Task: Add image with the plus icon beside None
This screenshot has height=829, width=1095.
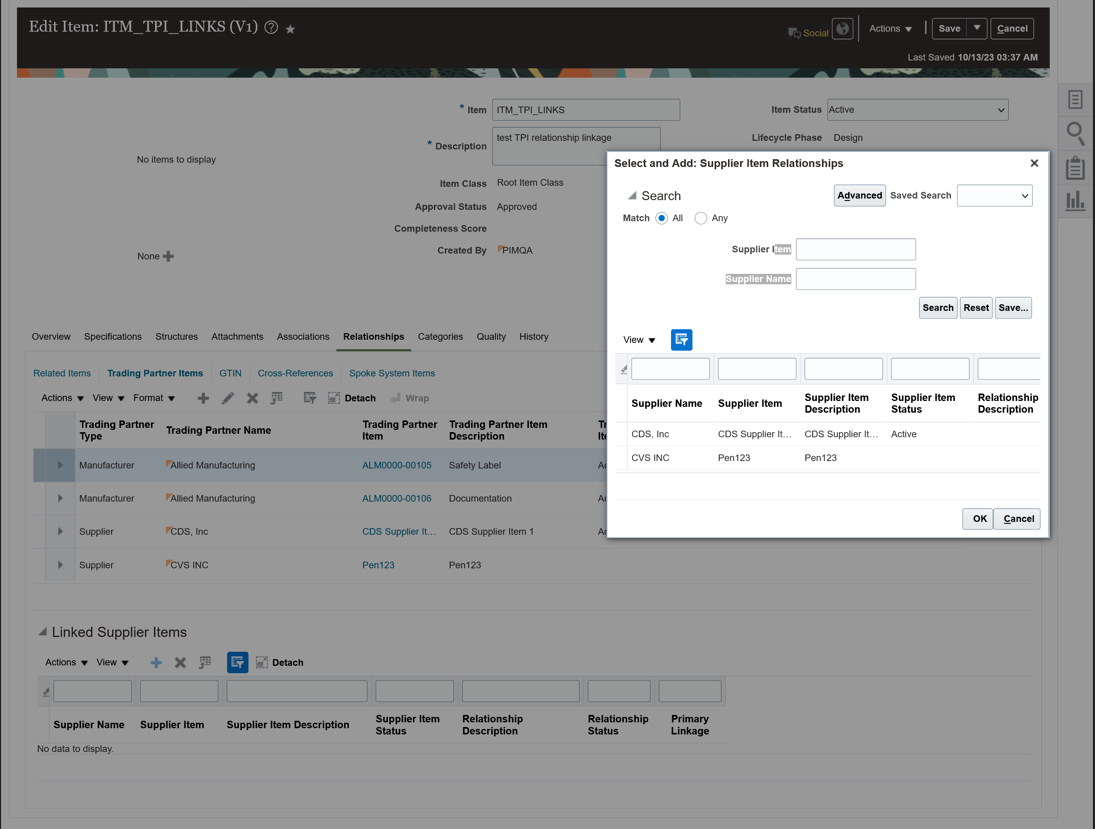Action: click(x=168, y=256)
